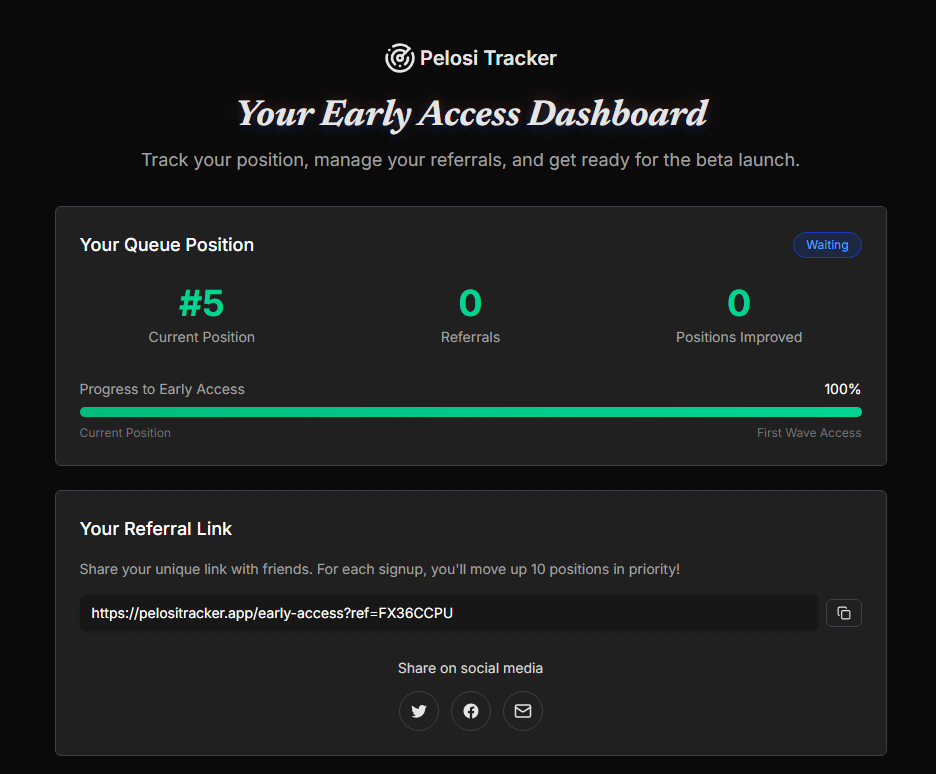
Task: Open the Share on social media options
Action: (470, 668)
